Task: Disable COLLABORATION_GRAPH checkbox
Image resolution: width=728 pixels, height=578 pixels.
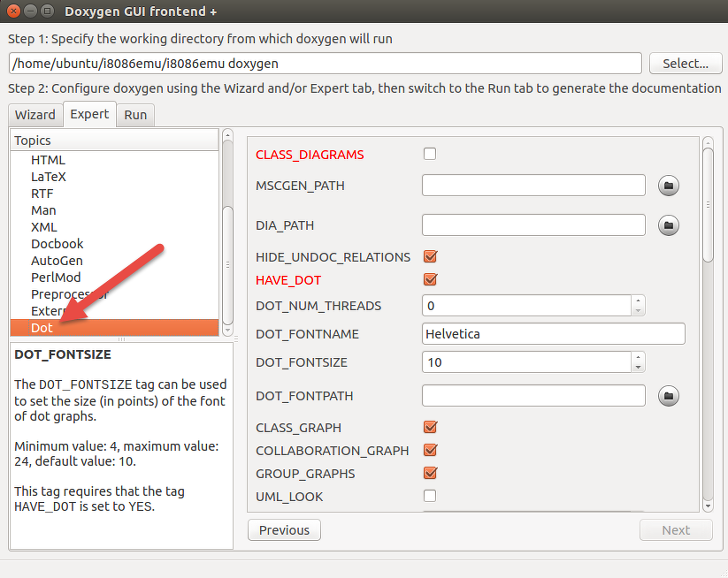Action: point(430,450)
